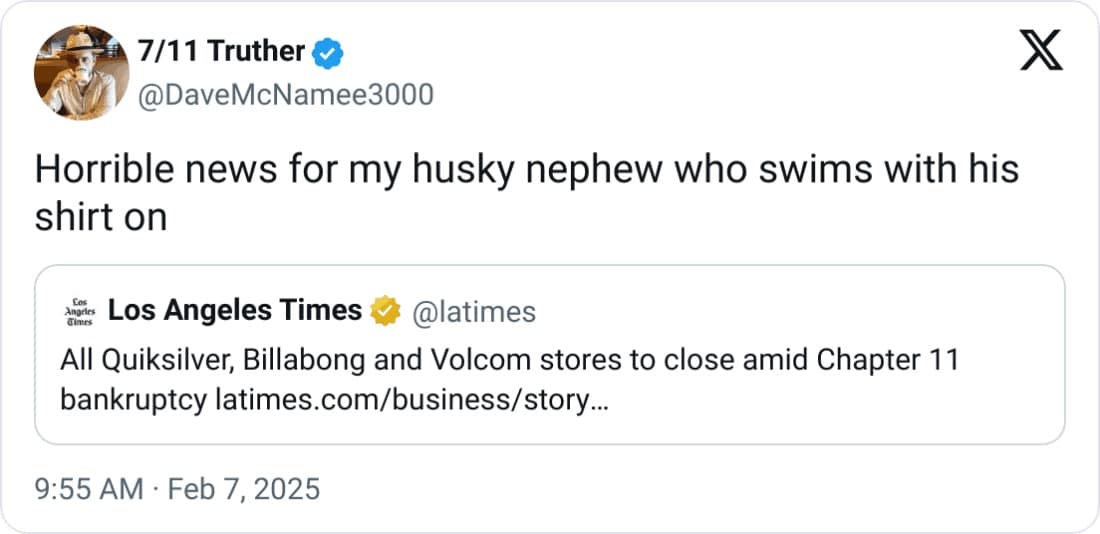Click the X logo in the corner
The width and height of the screenshot is (1100, 534).
coord(1041,50)
